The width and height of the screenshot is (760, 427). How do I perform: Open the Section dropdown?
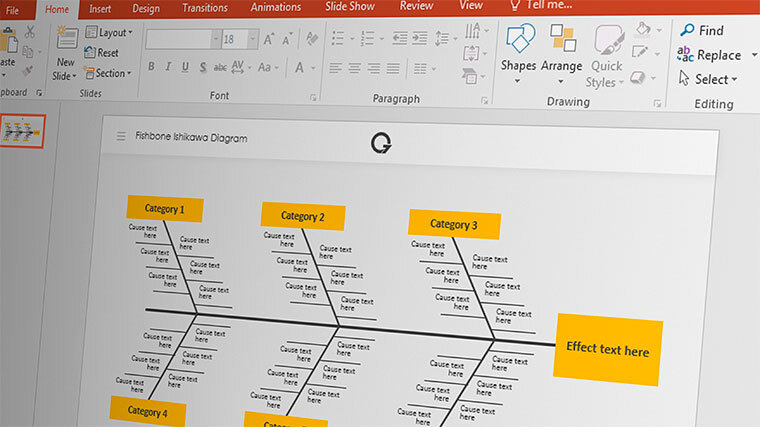(108, 73)
